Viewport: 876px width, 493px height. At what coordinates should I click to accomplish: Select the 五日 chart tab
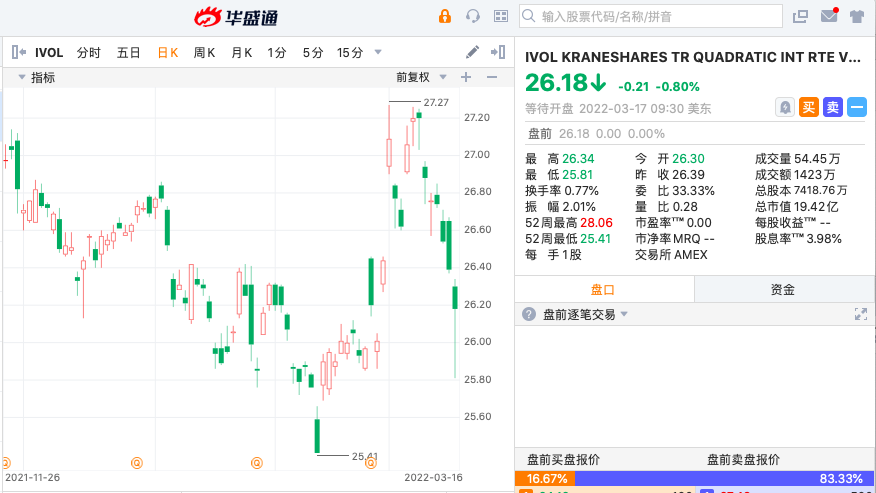[x=128, y=53]
